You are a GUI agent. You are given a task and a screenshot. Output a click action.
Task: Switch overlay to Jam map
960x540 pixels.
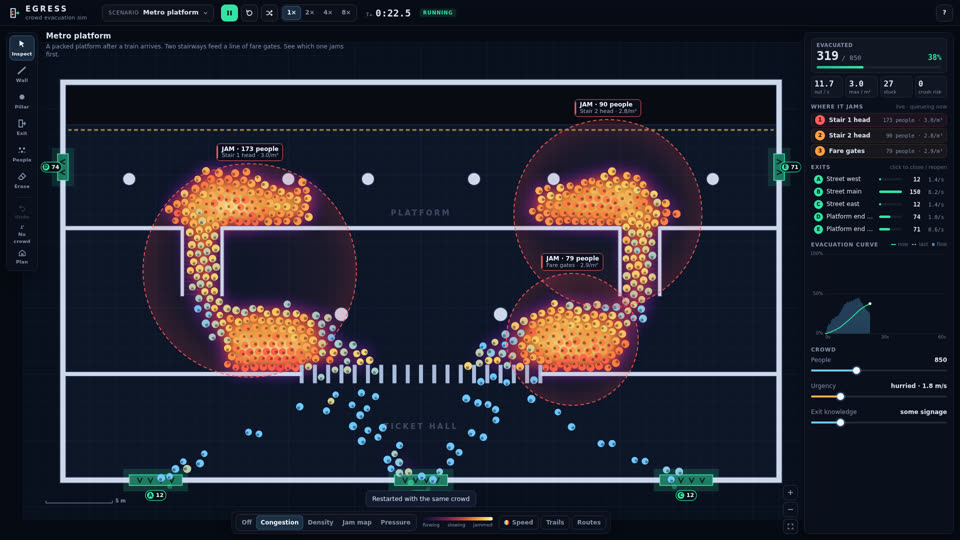click(356, 522)
